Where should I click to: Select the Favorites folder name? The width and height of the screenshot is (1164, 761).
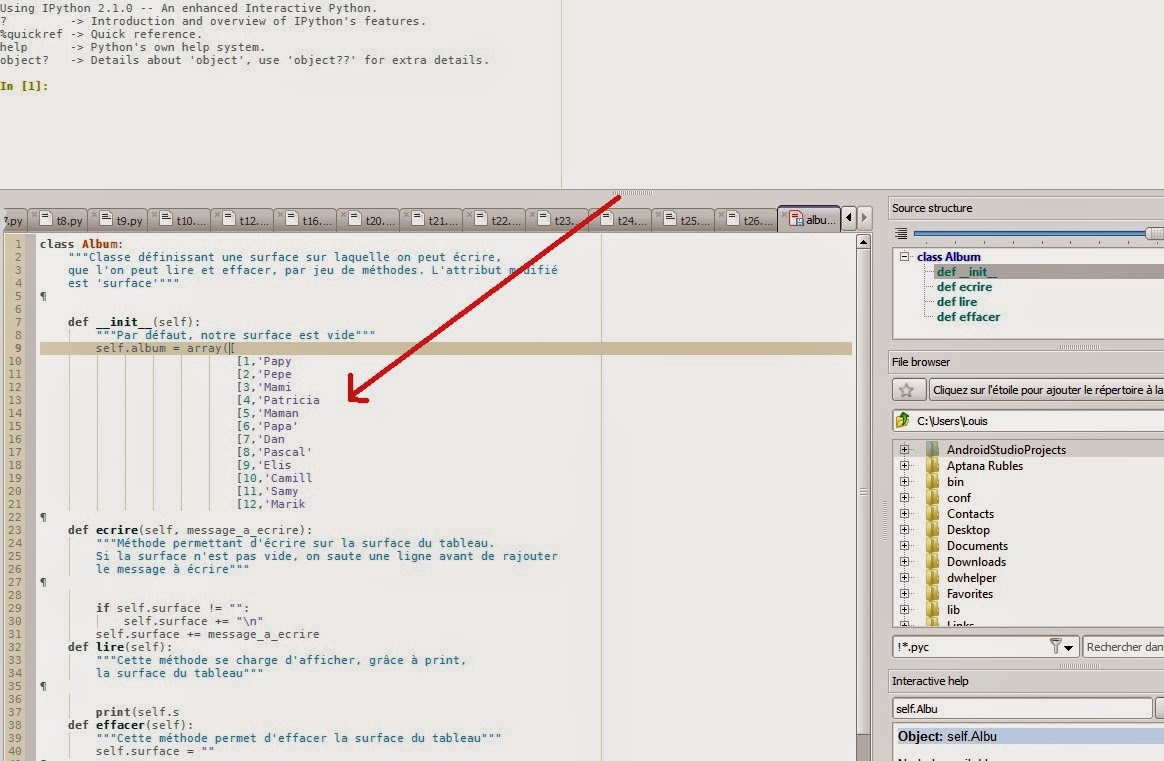970,593
